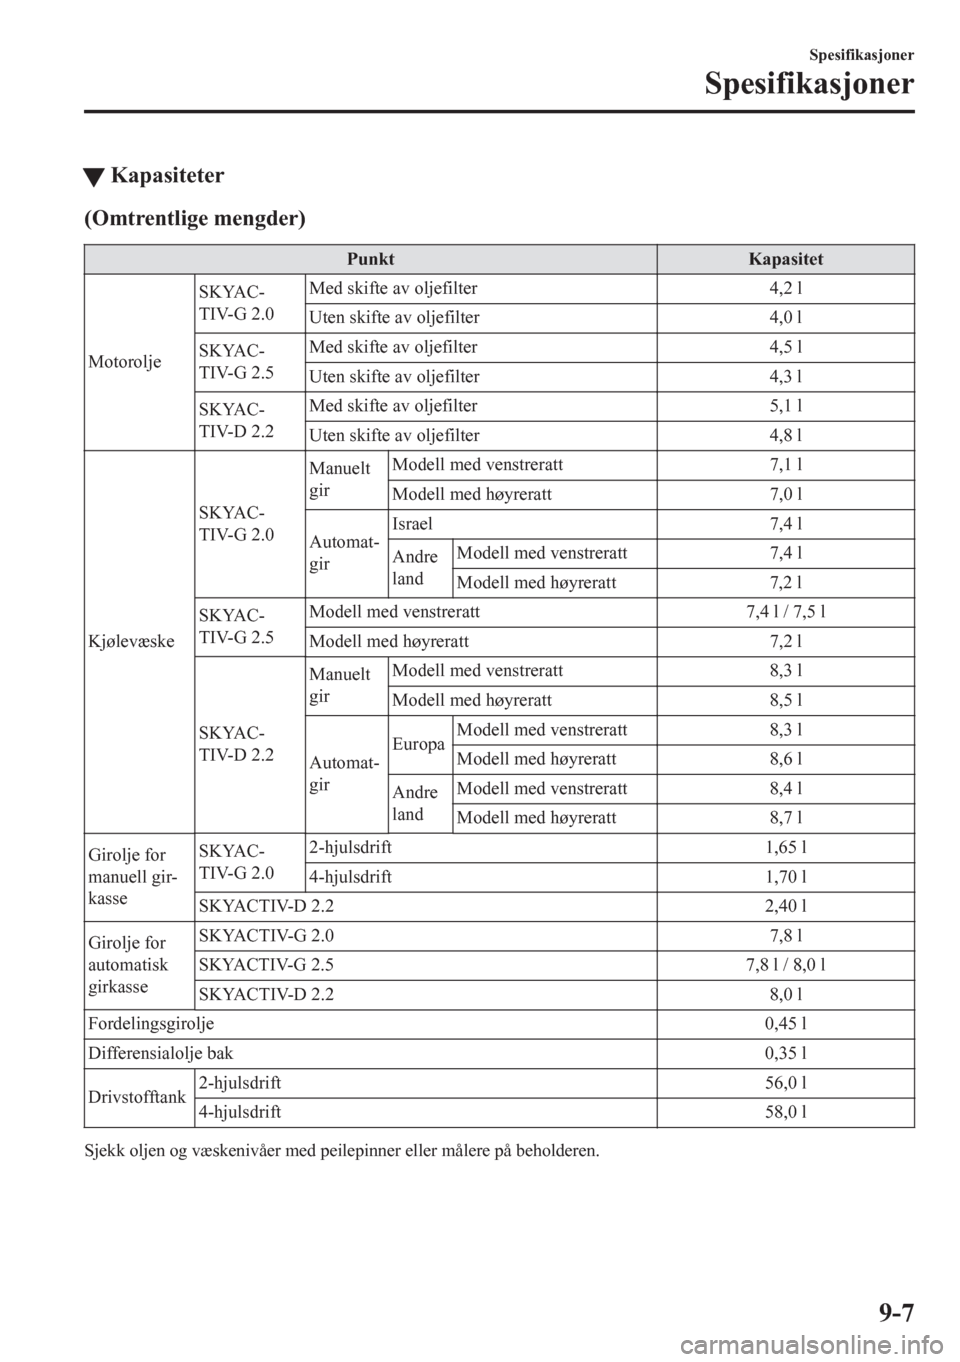The width and height of the screenshot is (960, 1362).
Task: Click the 'Kapasiteter' section heading
Action: 167,177
